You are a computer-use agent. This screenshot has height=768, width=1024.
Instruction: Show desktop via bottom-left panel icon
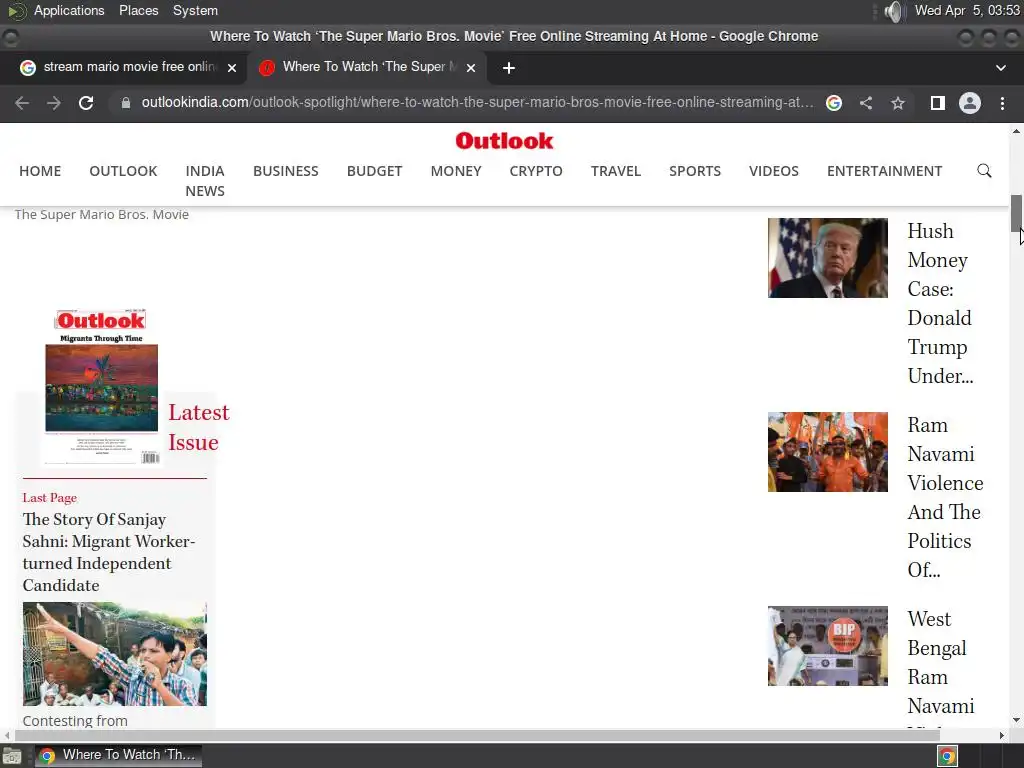coord(12,756)
